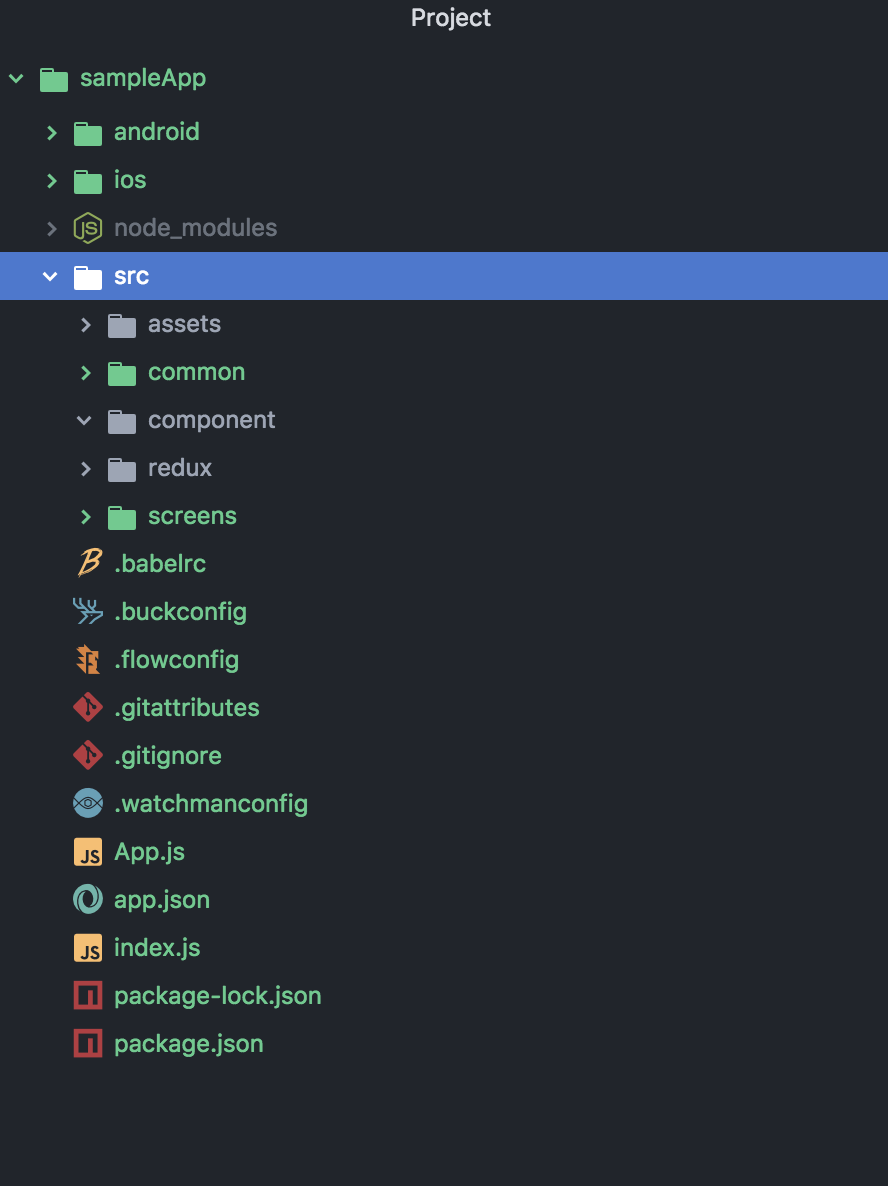This screenshot has width=888, height=1186.
Task: Click the Flow icon next to .flowconfig
Action: point(88,659)
